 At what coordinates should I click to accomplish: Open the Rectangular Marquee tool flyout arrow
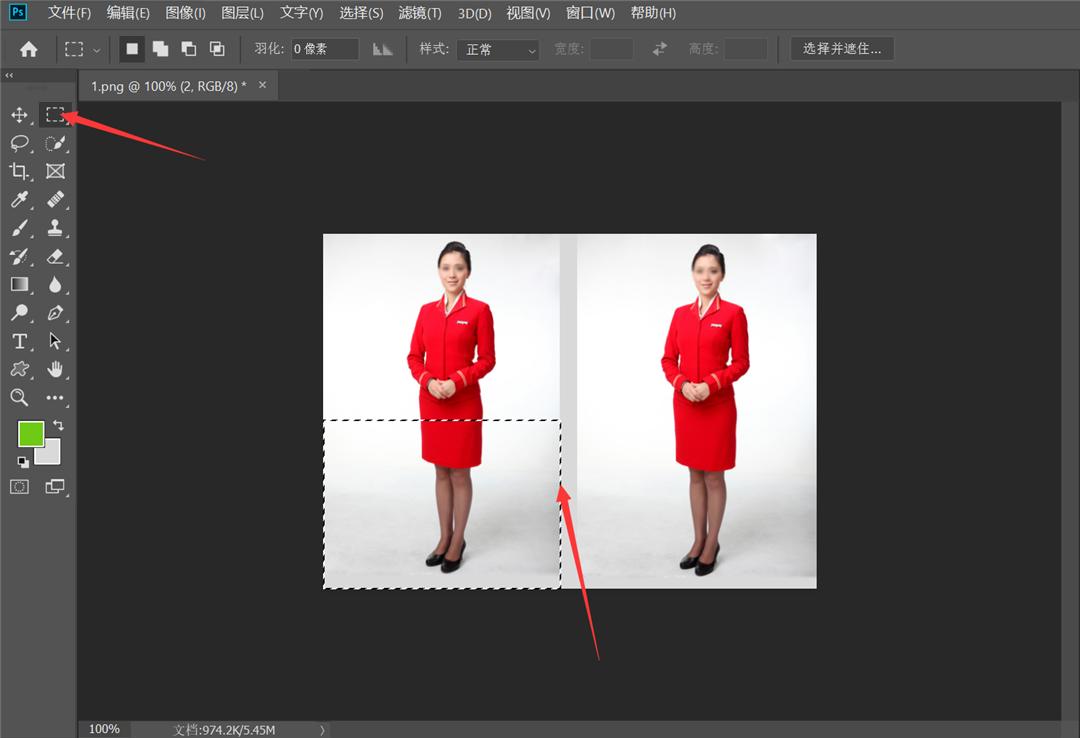[96, 48]
